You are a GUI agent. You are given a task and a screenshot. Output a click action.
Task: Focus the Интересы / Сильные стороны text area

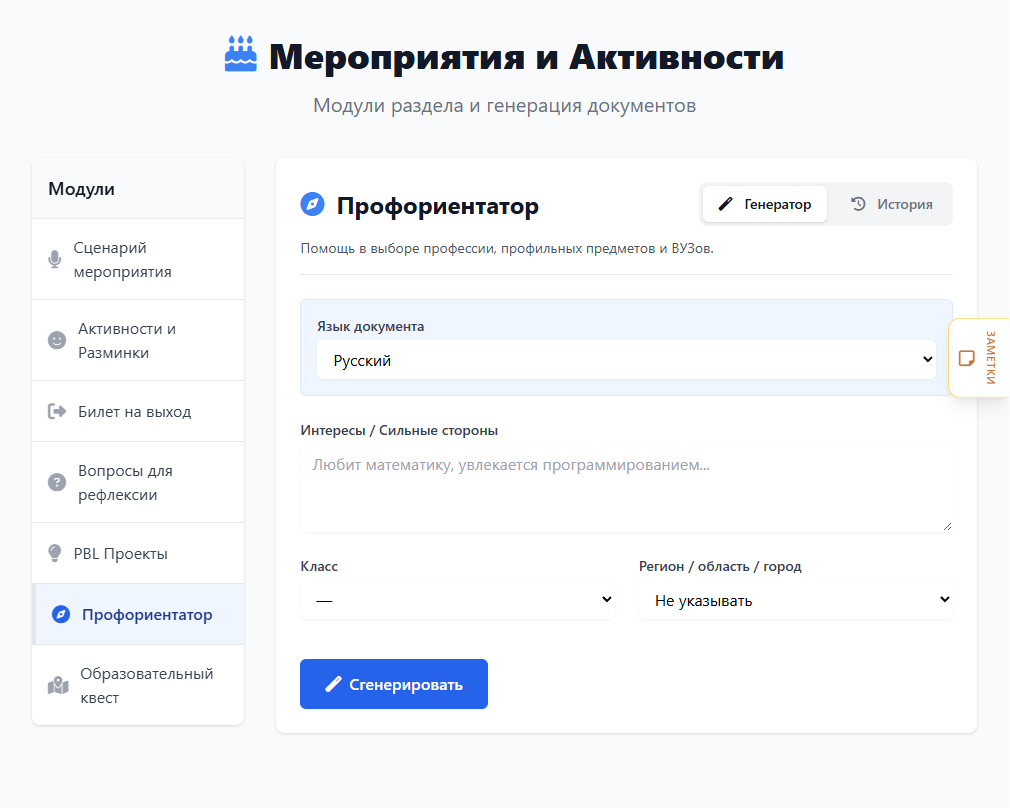626,490
